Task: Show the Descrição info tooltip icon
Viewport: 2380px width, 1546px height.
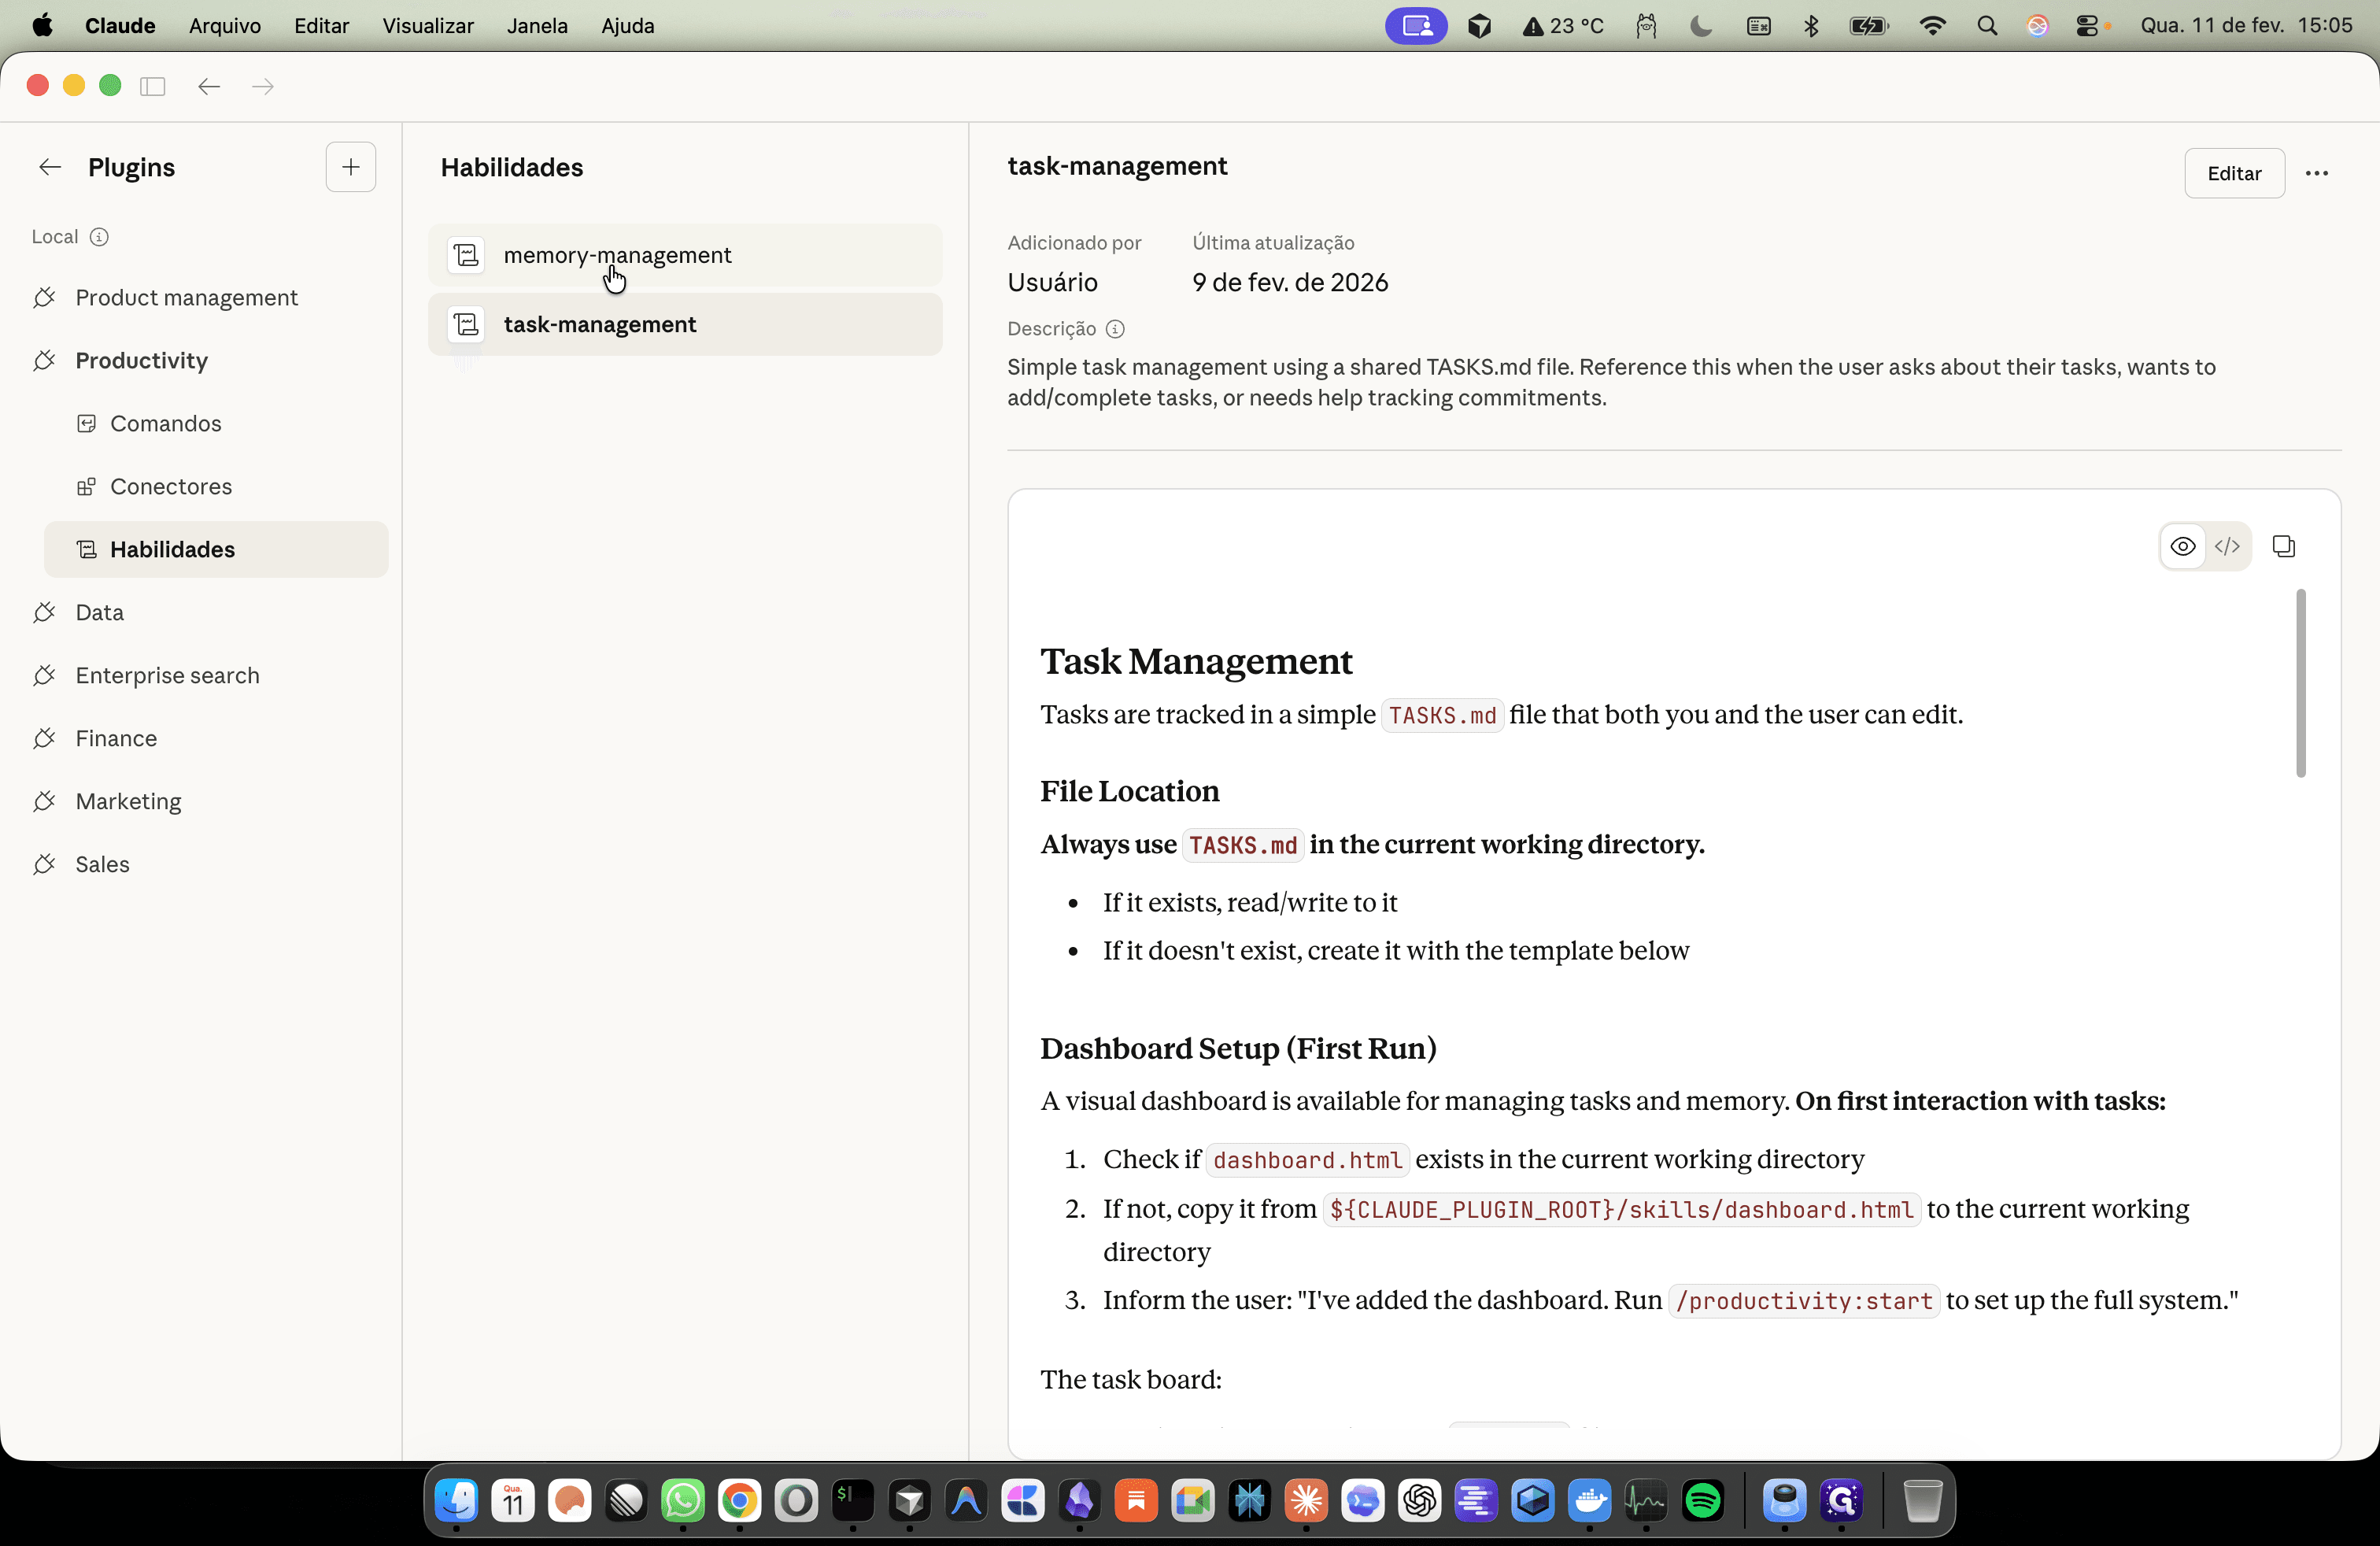Action: click(1115, 329)
